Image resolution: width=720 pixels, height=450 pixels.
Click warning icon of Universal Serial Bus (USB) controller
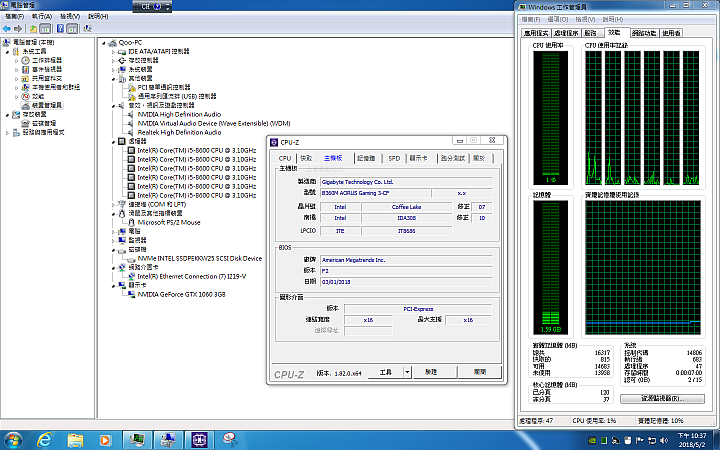point(132,96)
